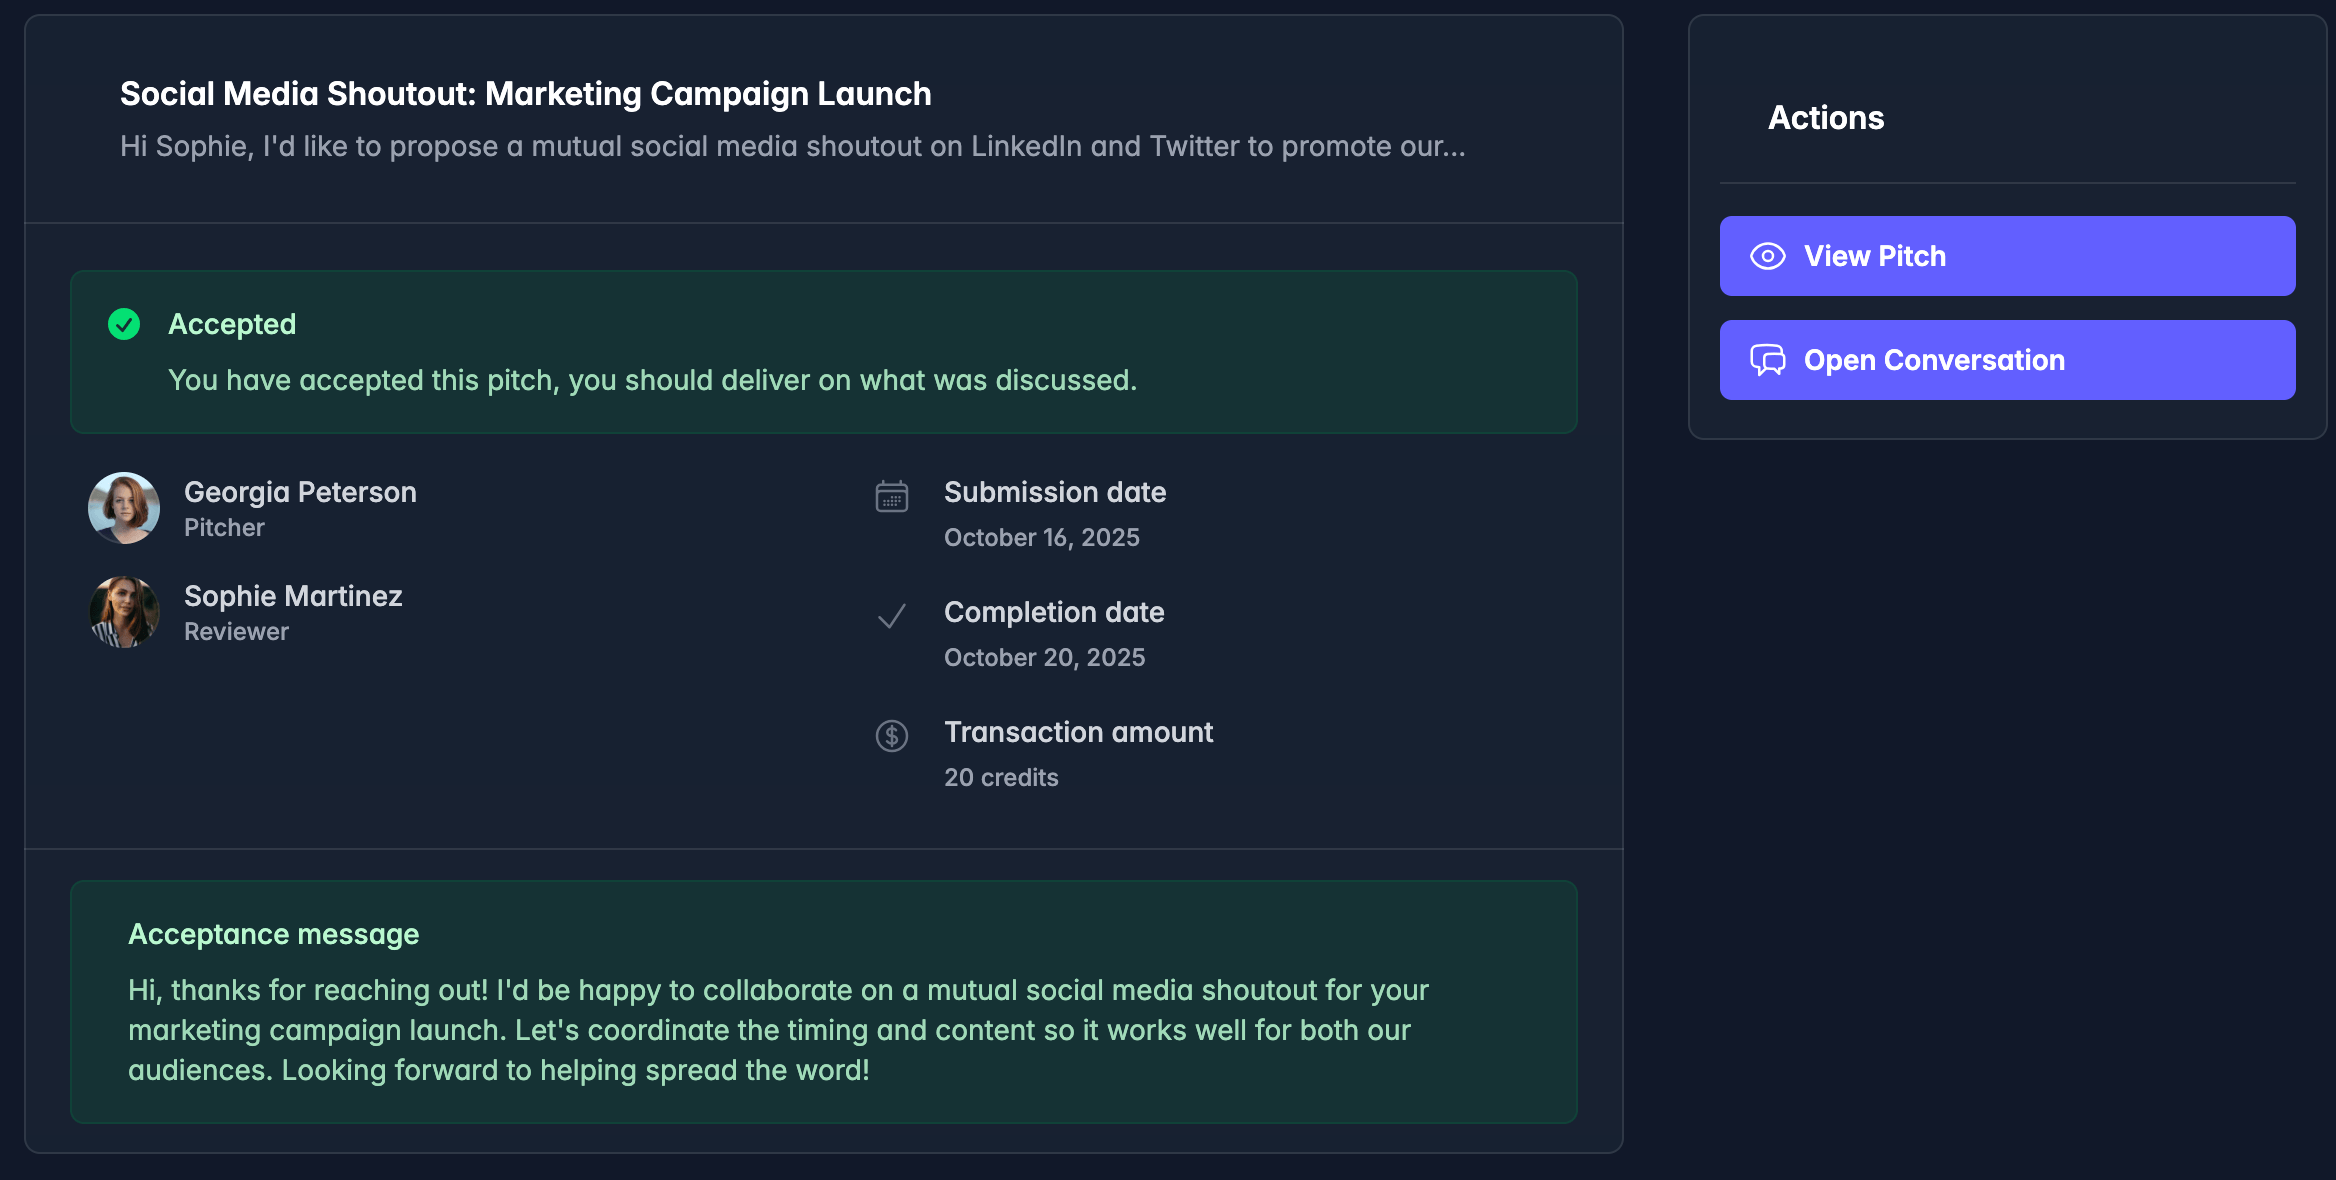Open Conversation with the pitcher
This screenshot has width=2336, height=1180.
pos(2006,360)
